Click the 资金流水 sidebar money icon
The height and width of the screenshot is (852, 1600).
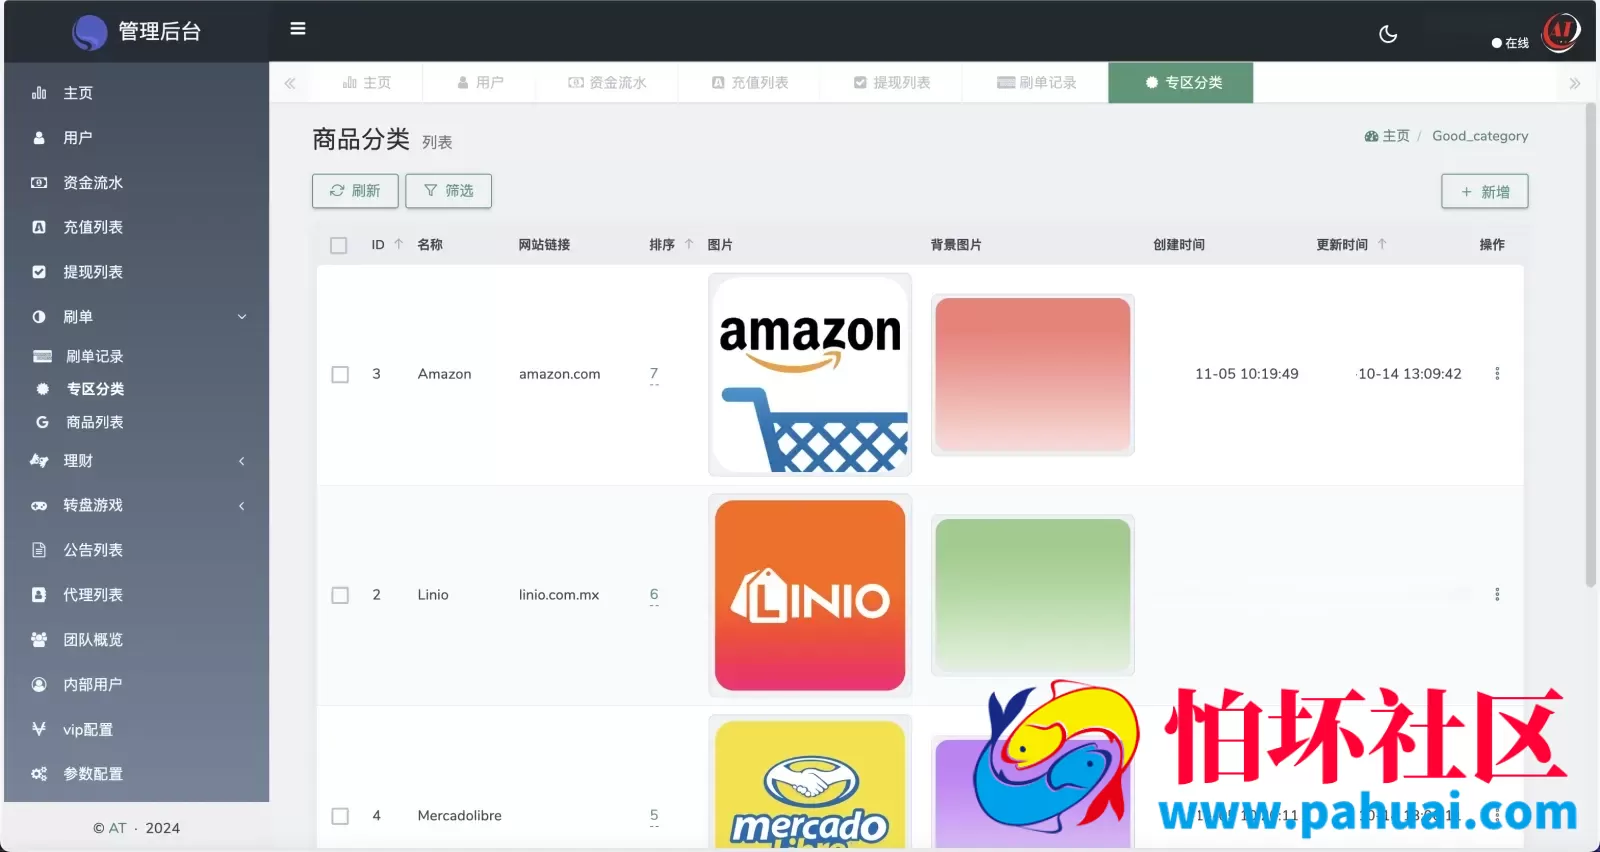[39, 183]
